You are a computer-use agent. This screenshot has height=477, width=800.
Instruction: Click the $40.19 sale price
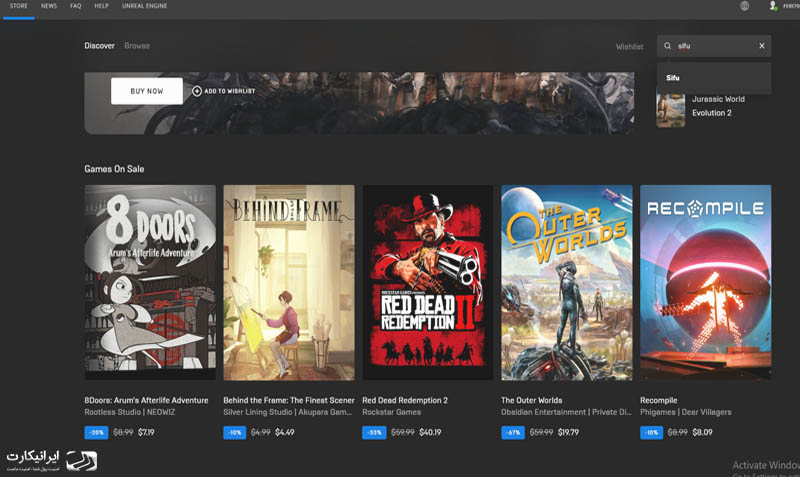click(x=430, y=433)
